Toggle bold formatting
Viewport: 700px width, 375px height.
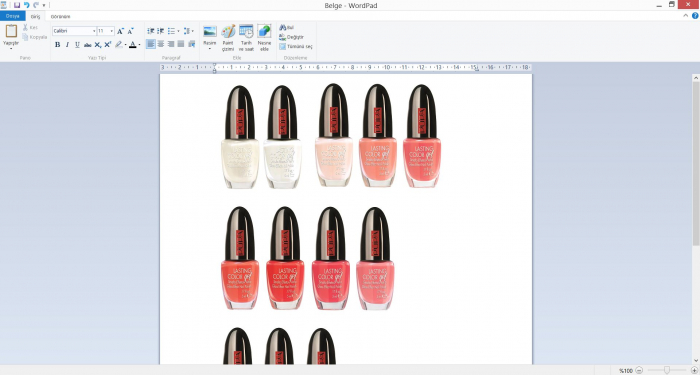tap(58, 45)
